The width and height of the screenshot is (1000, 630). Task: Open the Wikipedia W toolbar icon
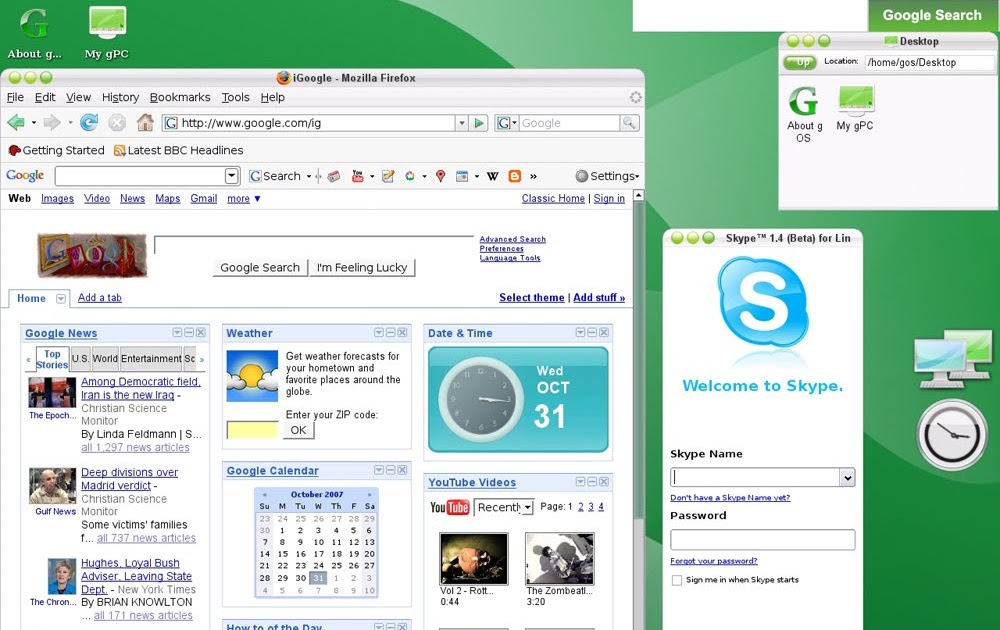point(492,176)
